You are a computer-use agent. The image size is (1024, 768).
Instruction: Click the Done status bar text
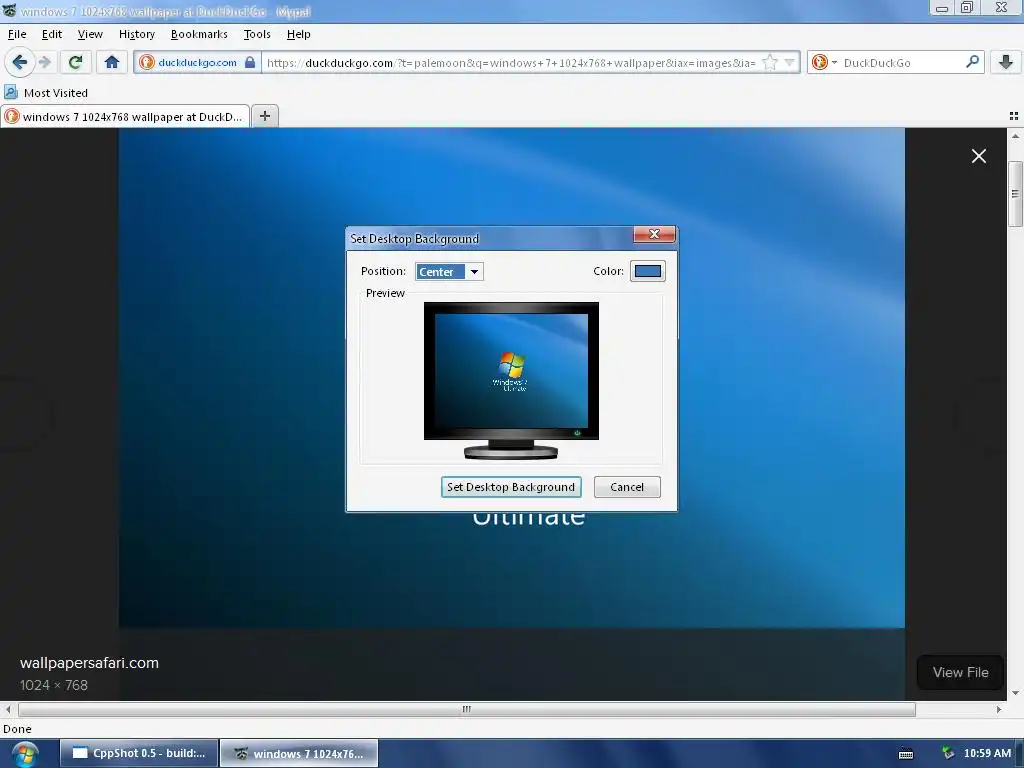pyautogui.click(x=17, y=729)
